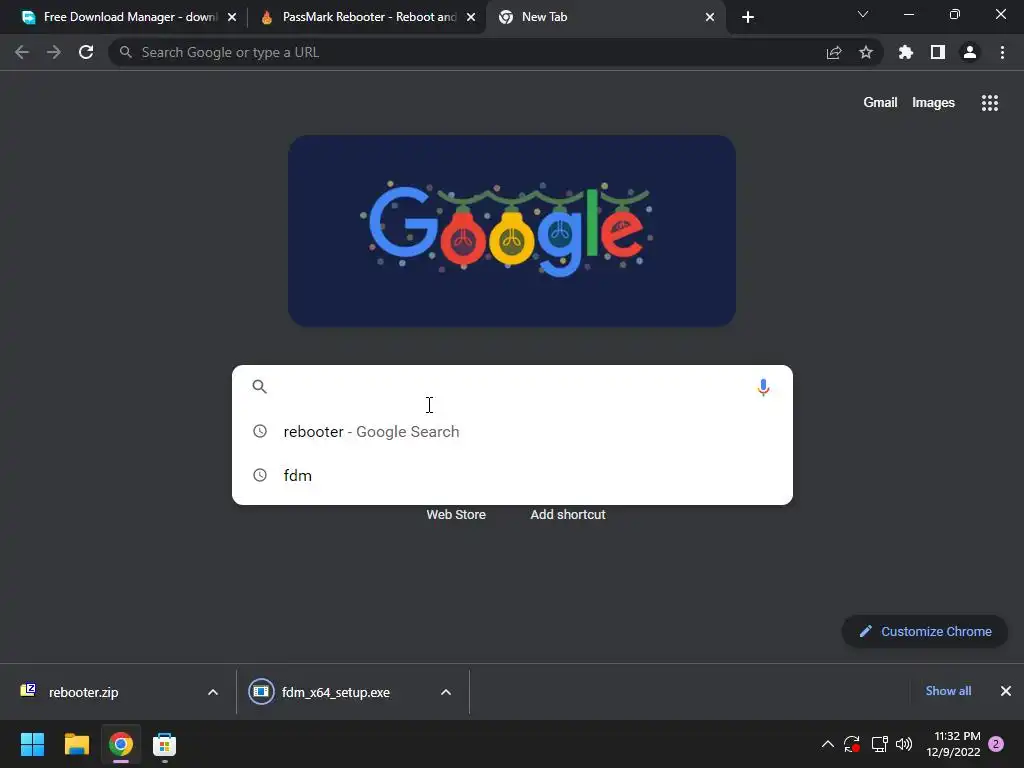1024x768 pixels.
Task: Select the fdm search suggestion
Action: (x=512, y=475)
